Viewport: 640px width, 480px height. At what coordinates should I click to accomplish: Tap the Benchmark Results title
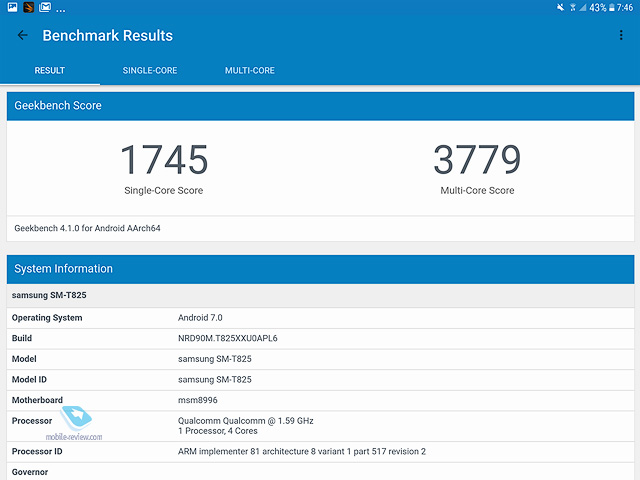108,36
